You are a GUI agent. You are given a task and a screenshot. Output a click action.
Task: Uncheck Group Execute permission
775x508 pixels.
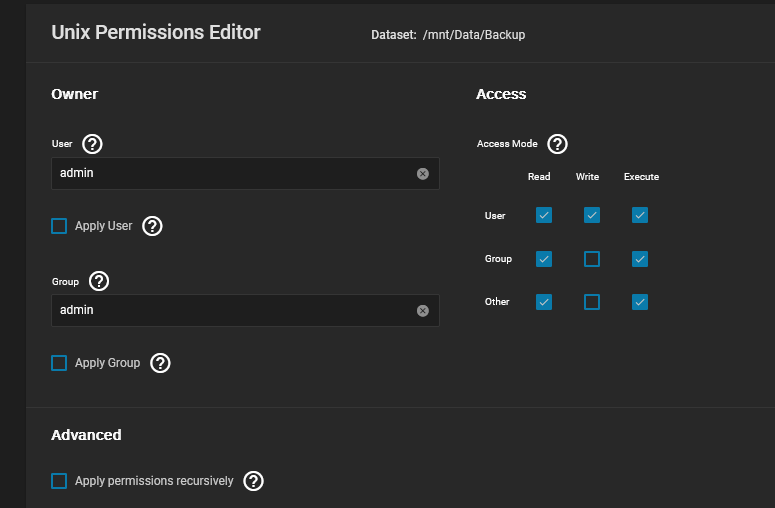640,259
